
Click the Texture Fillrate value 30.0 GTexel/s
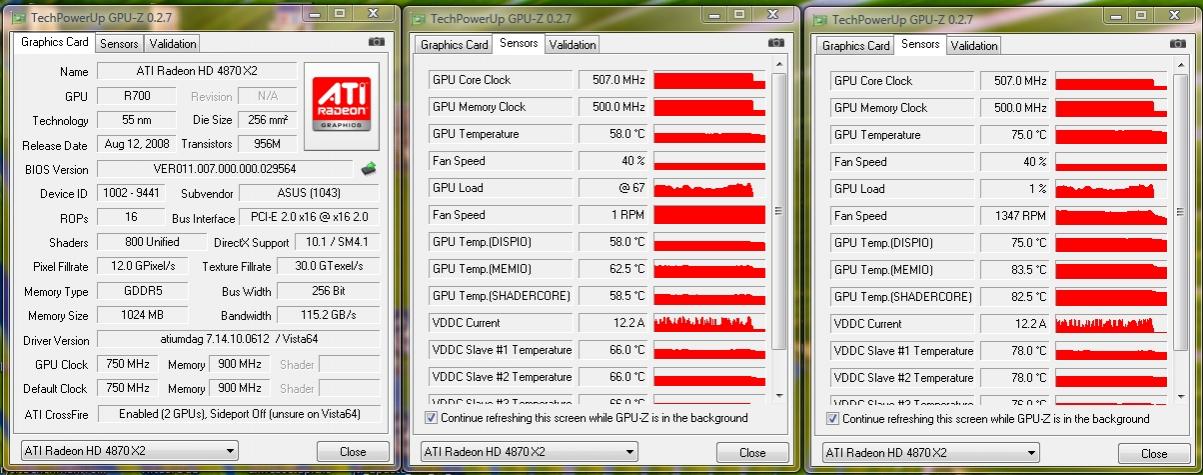coord(328,267)
